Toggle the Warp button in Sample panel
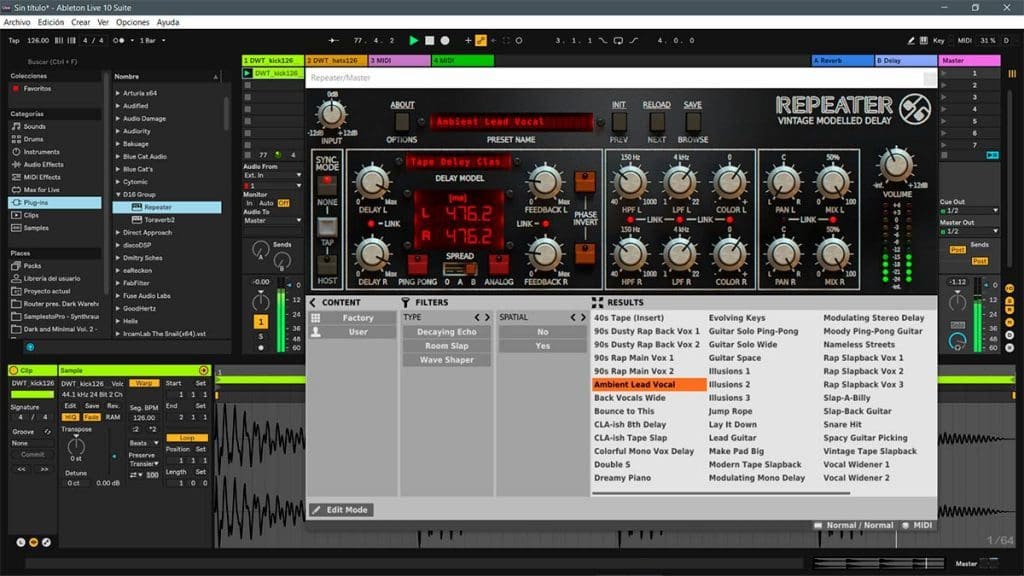The image size is (1024, 576). click(x=144, y=383)
